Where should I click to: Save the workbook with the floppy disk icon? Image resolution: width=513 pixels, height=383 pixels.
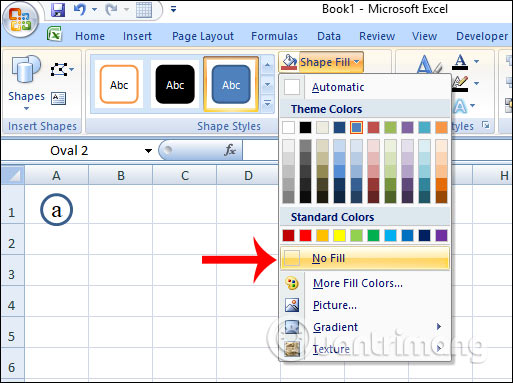click(58, 9)
